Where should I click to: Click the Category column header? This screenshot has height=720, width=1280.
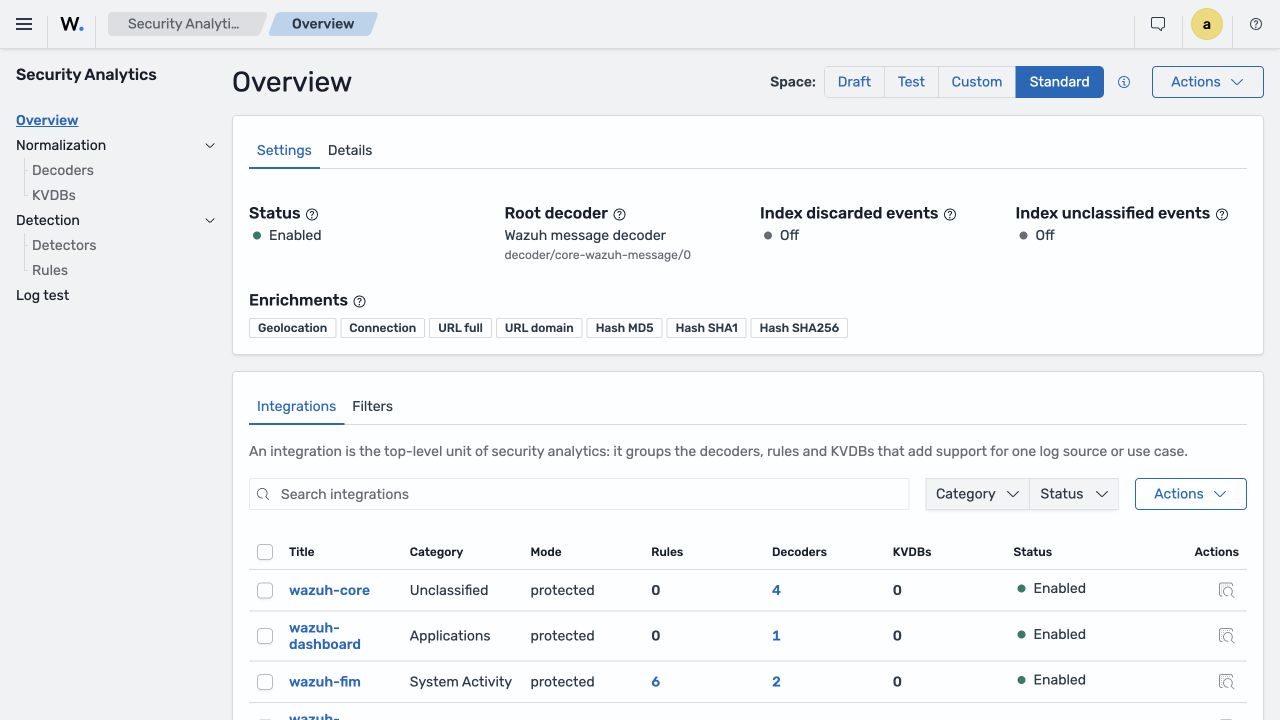pyautogui.click(x=436, y=552)
